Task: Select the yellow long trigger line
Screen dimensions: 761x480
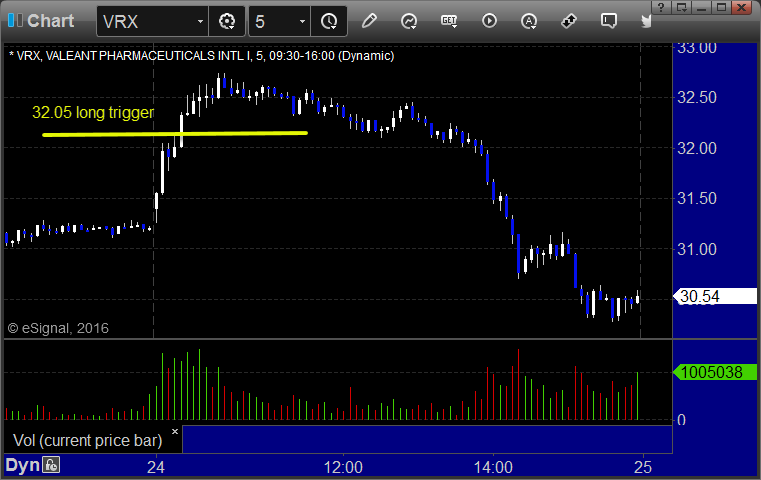Action: pos(175,133)
